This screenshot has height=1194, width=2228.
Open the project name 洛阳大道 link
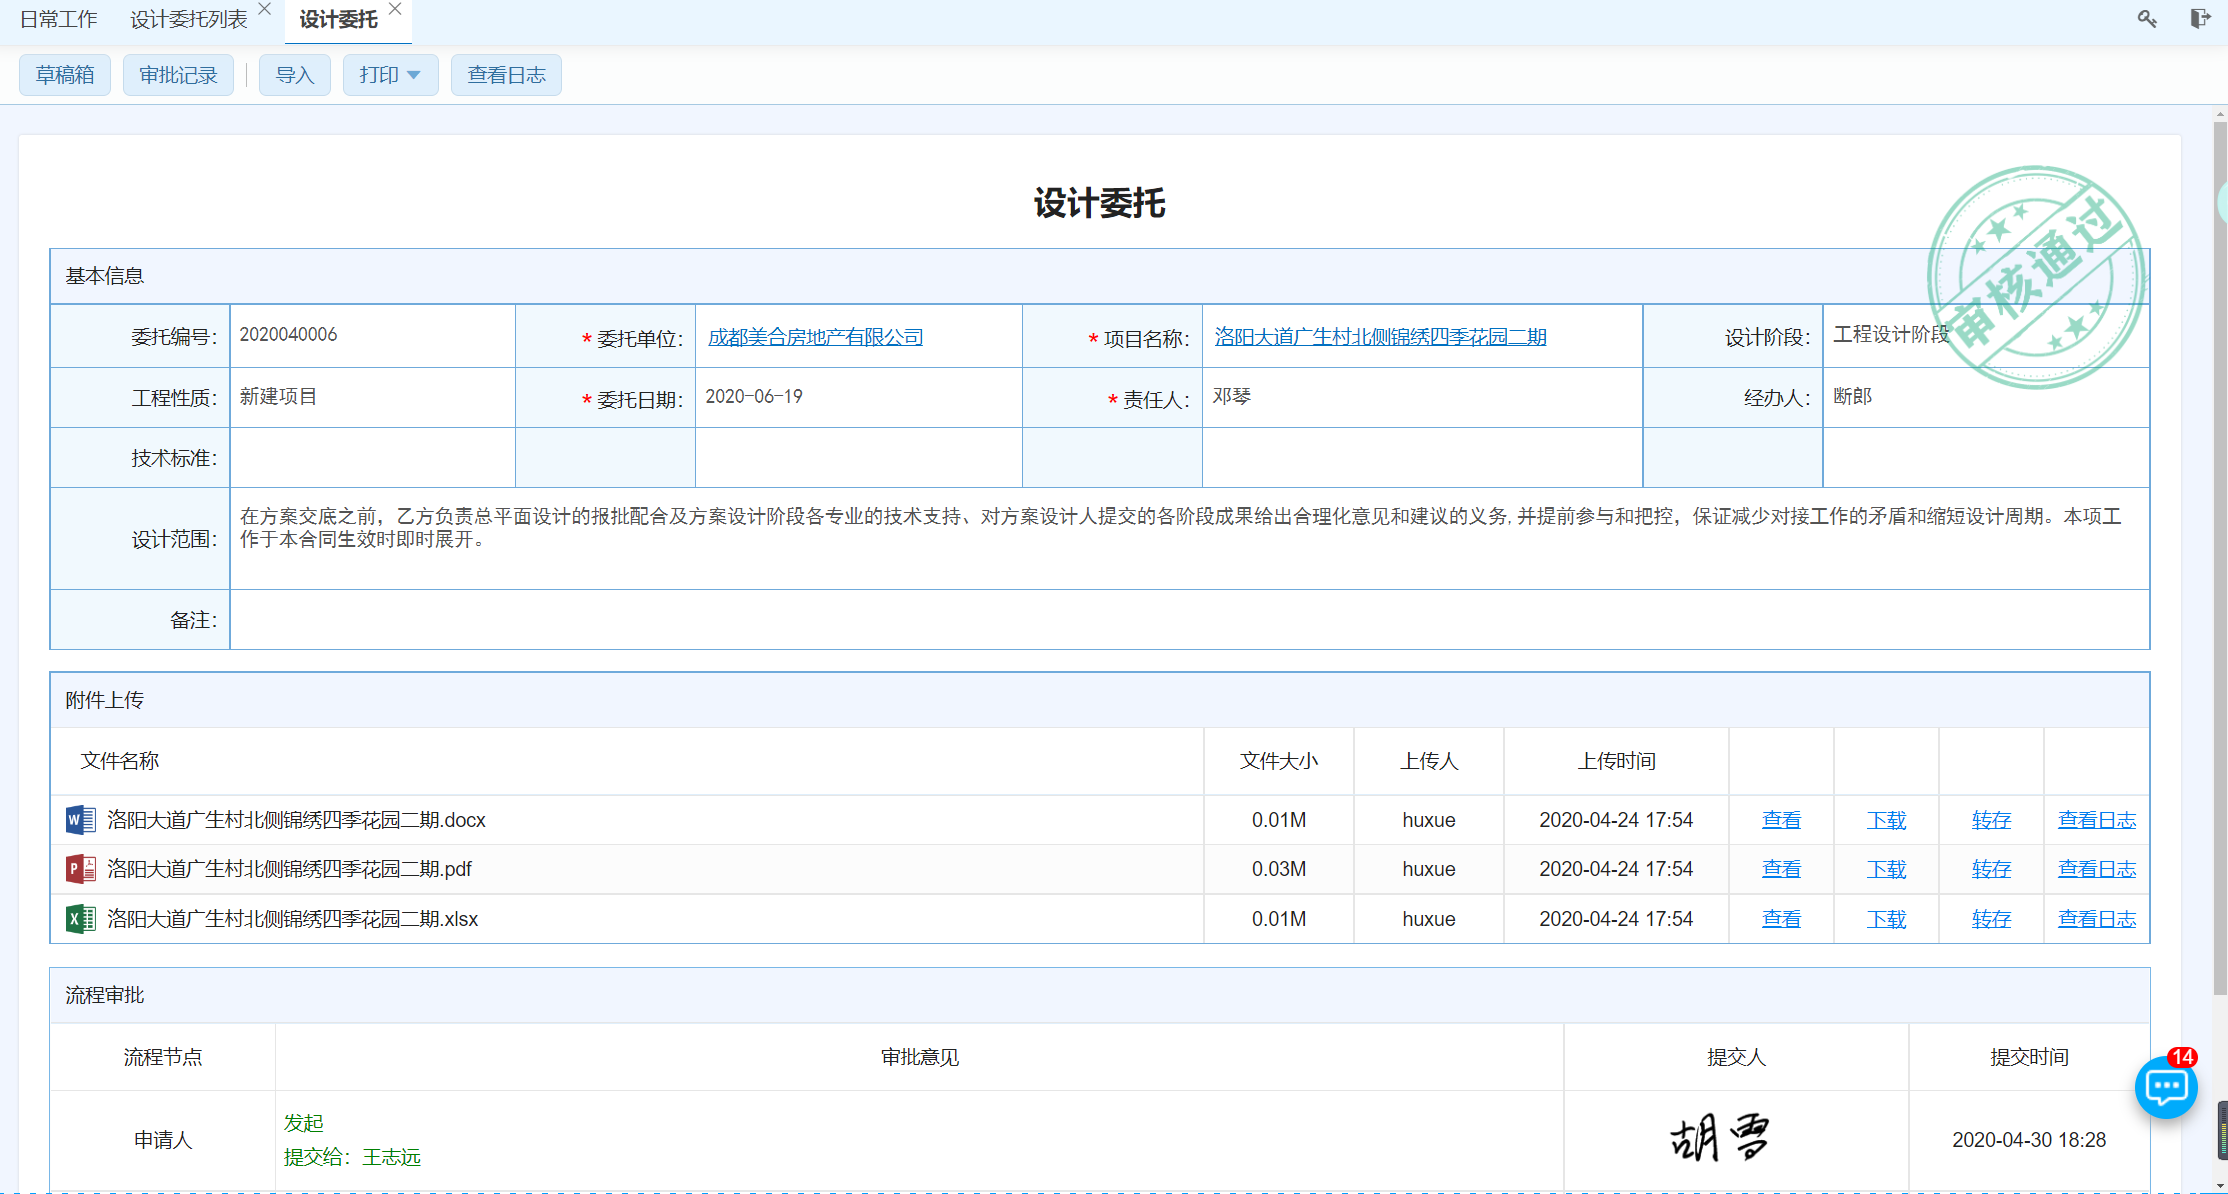tap(1380, 337)
